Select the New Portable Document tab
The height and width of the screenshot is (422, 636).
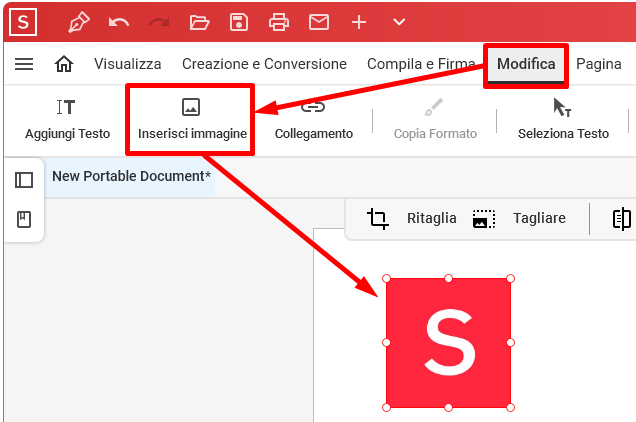pyautogui.click(x=131, y=177)
